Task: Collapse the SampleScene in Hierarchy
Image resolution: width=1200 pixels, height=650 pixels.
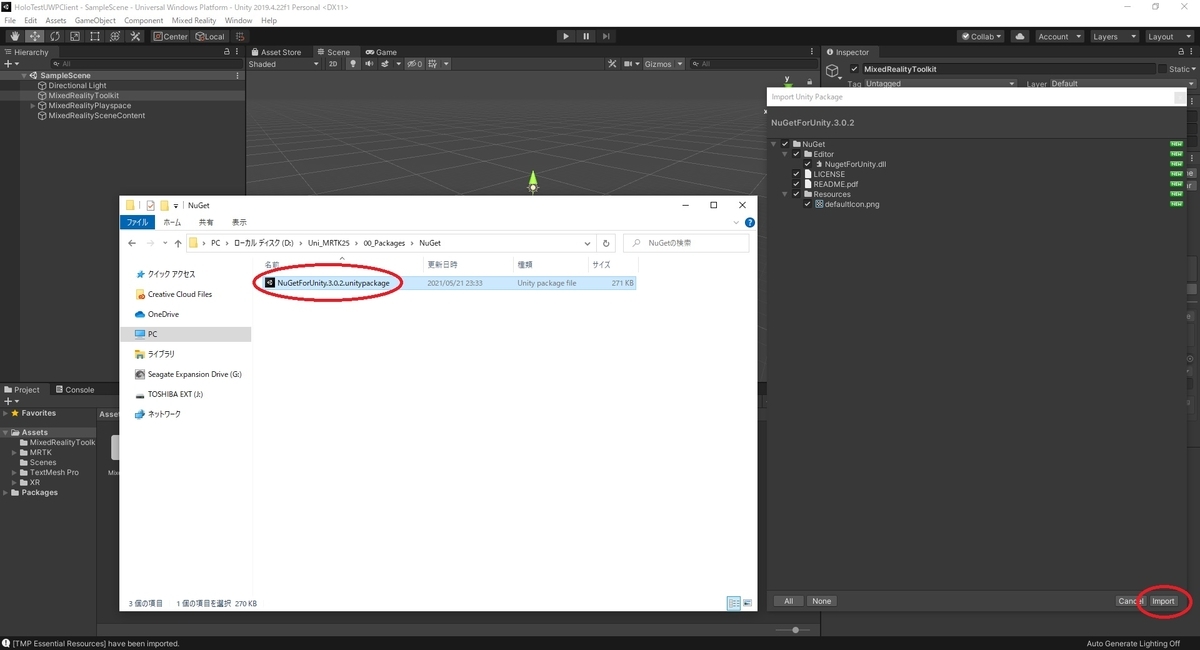Action: click(x=24, y=76)
